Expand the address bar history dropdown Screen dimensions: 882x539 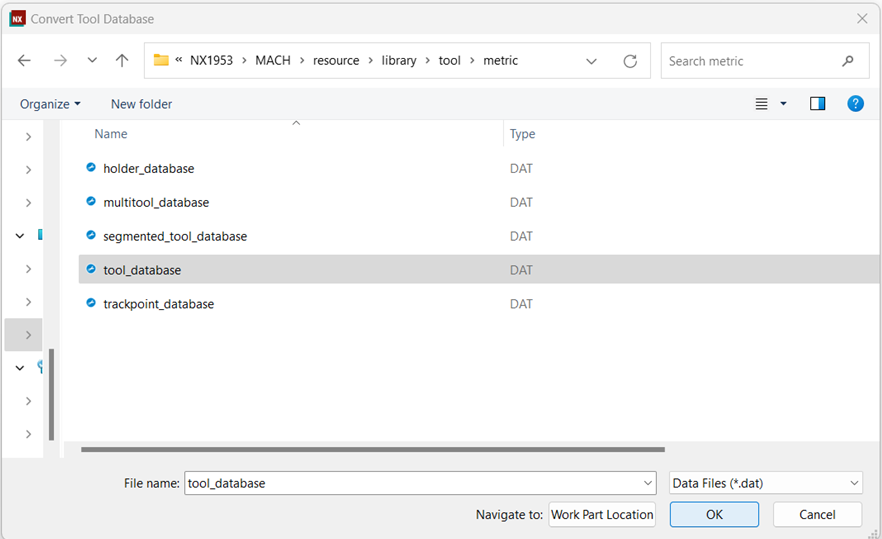(x=591, y=61)
